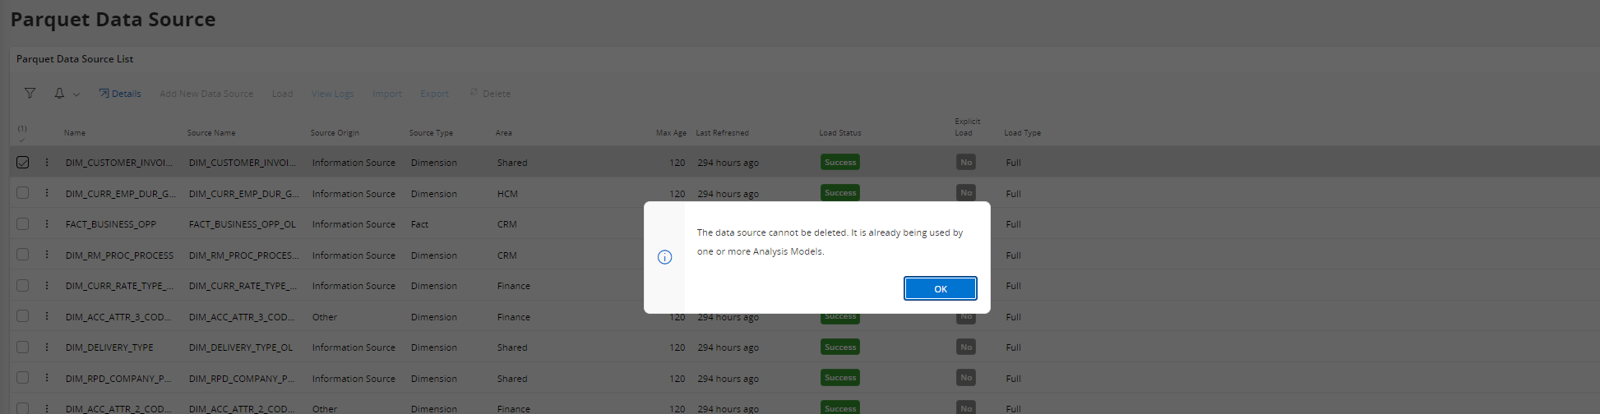Select the DIM_DELIVERY_TYPE_OL source name cell
Image resolution: width=1600 pixels, height=414 pixels.
point(241,347)
